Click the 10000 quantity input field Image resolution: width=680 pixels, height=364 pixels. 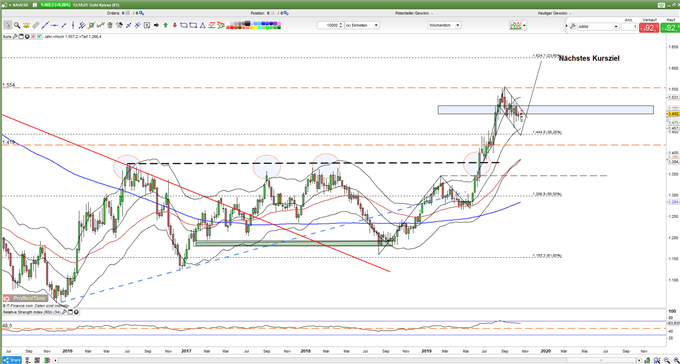pos(328,25)
